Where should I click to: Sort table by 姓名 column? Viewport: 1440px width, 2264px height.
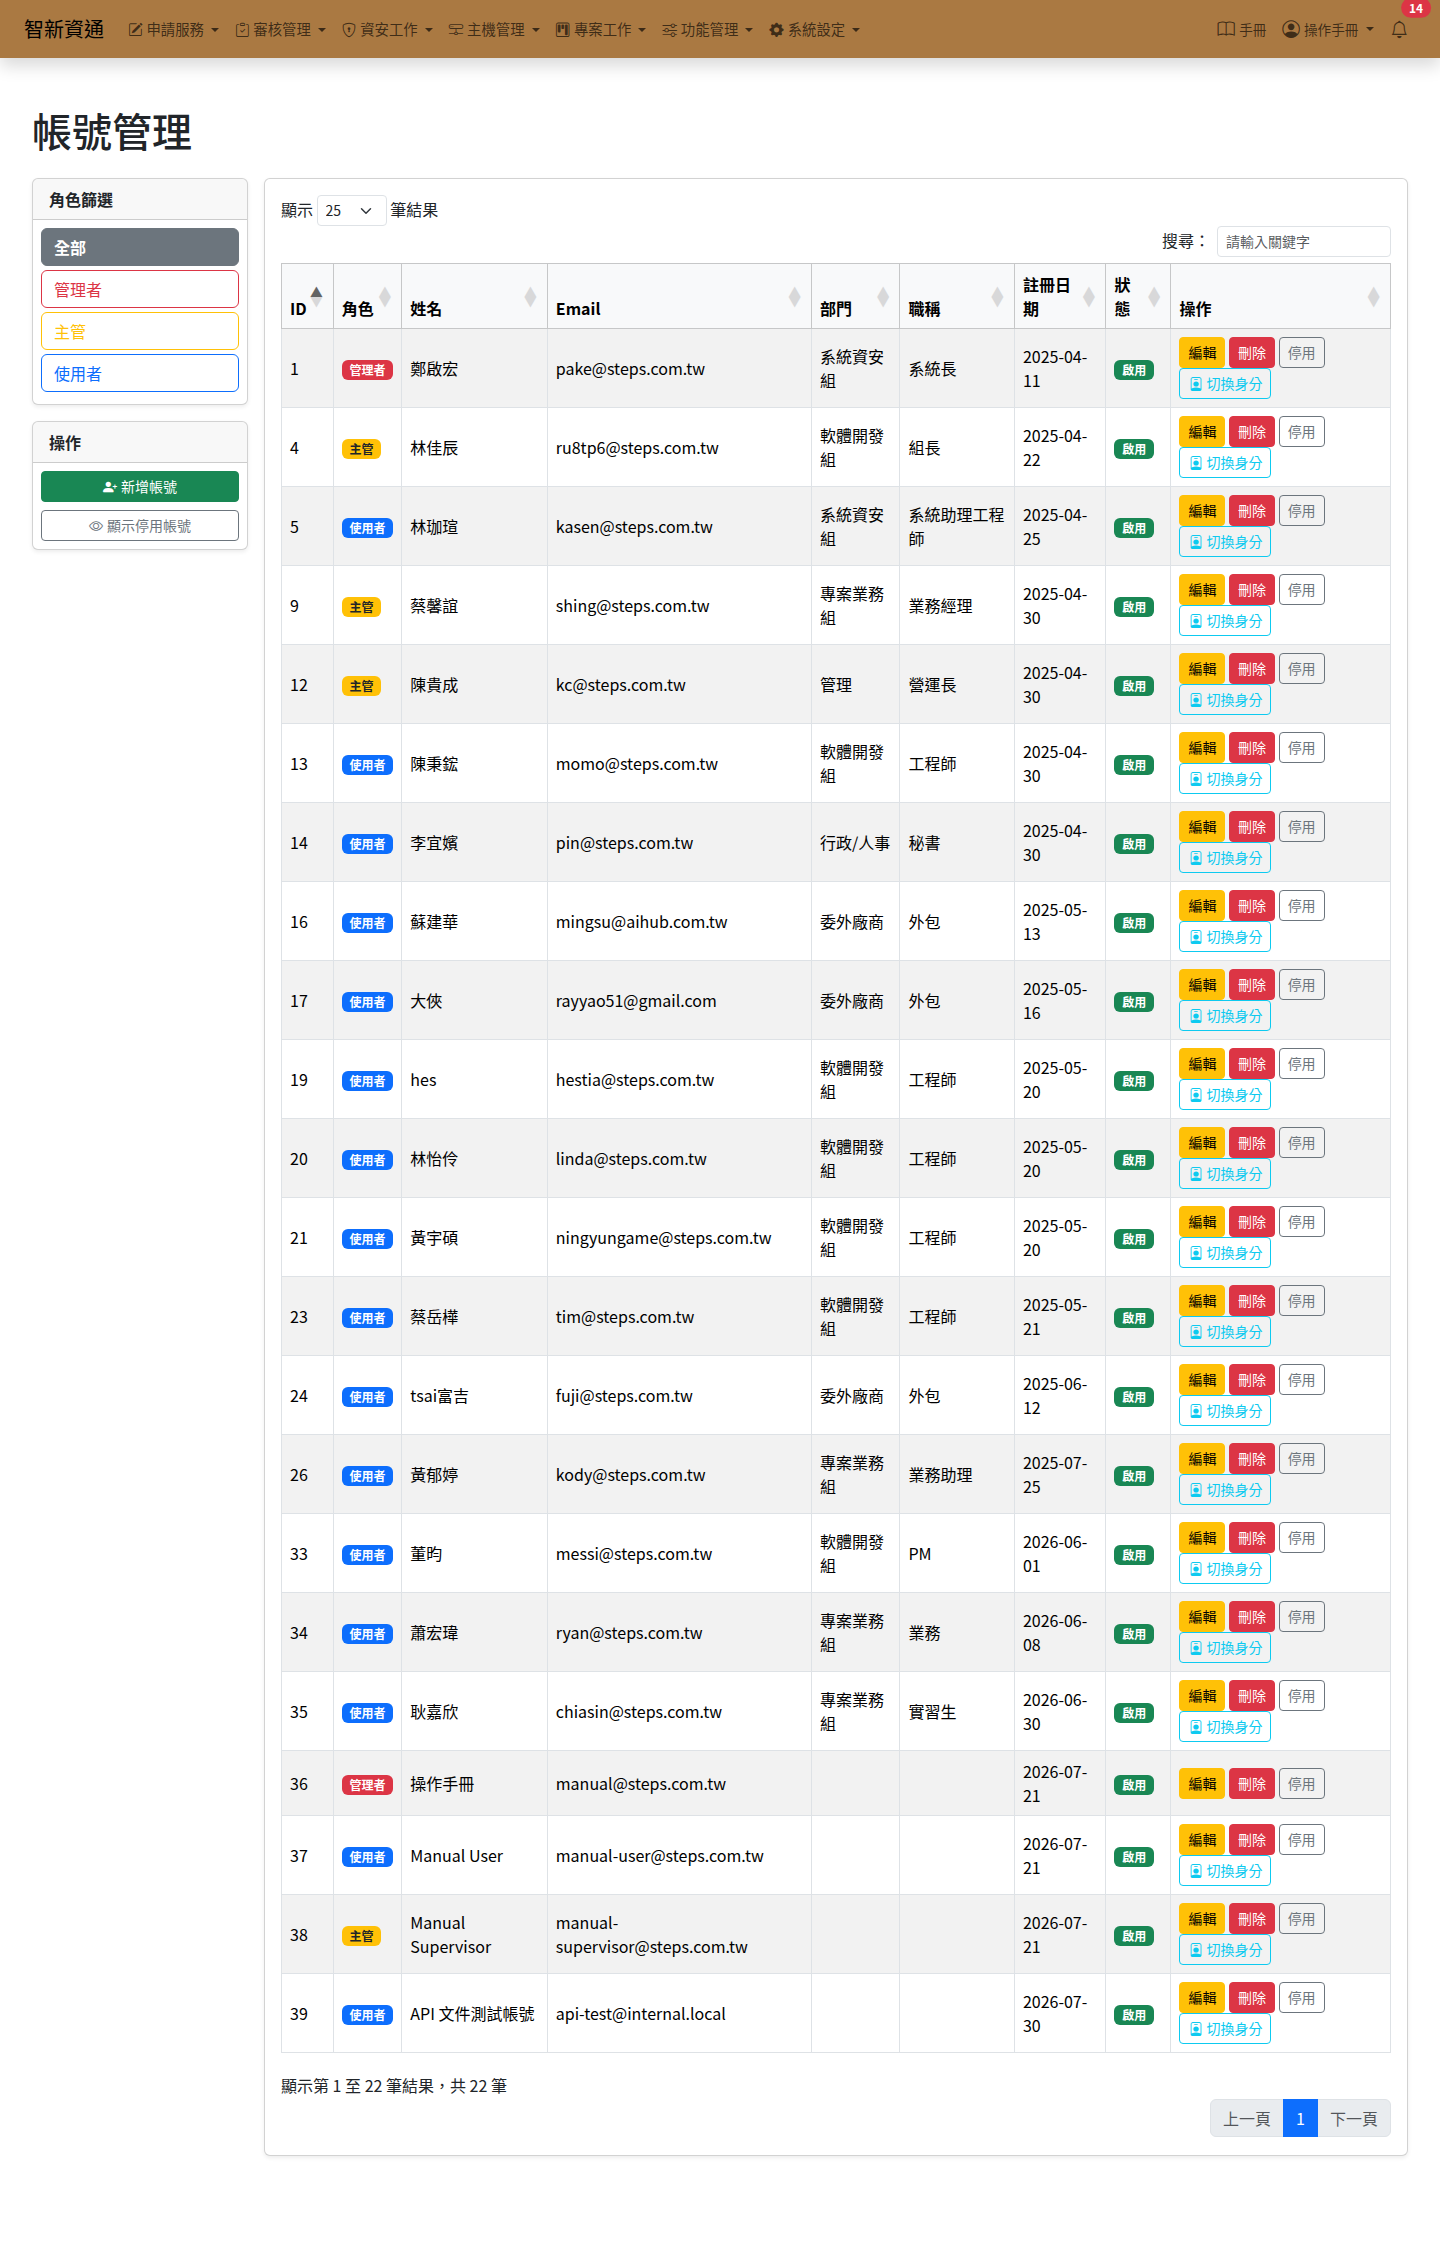tap(474, 297)
